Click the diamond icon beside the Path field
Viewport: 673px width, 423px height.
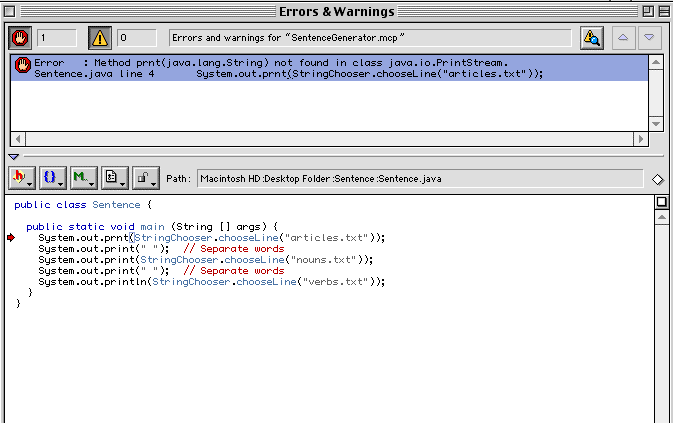tap(658, 179)
